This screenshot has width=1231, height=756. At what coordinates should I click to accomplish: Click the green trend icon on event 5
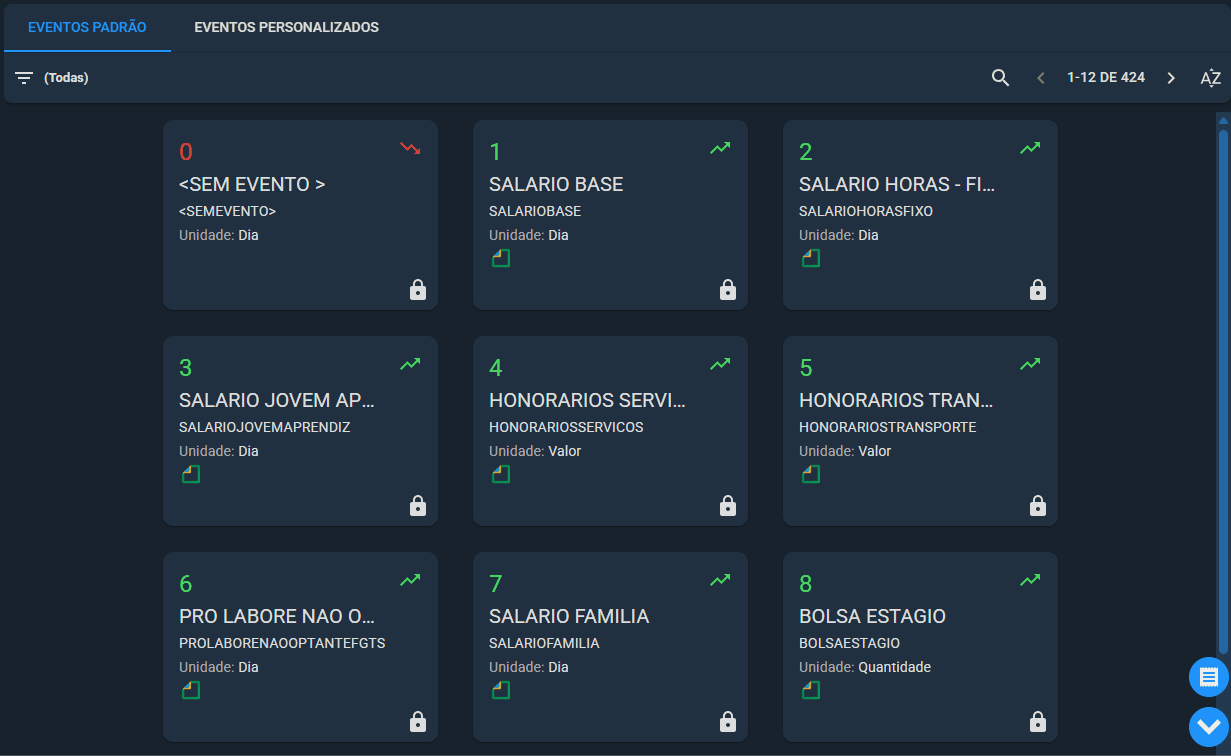pos(1030,364)
